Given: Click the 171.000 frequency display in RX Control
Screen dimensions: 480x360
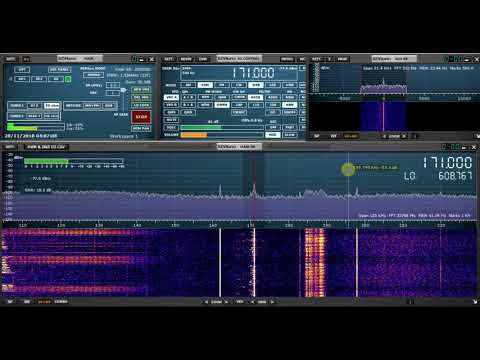Looking at the screenshot, I should click(253, 73).
